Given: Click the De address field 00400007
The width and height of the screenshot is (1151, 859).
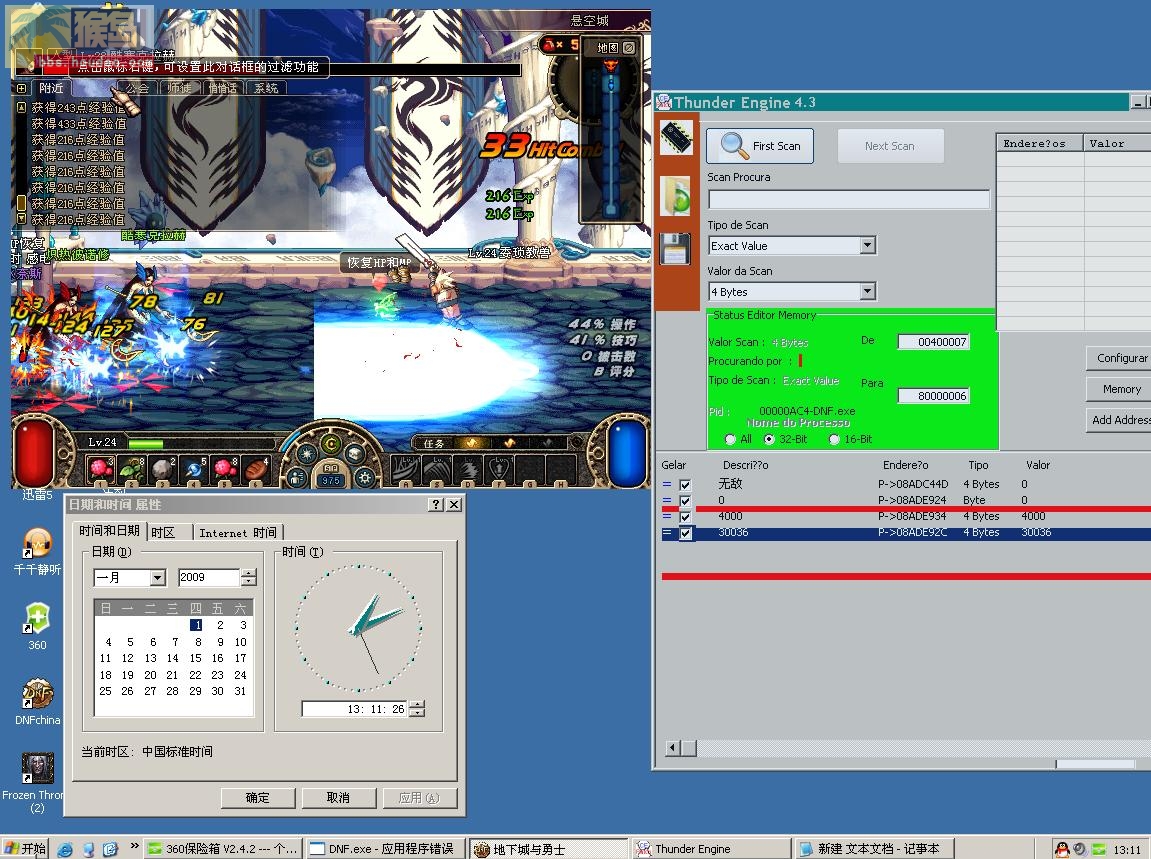Looking at the screenshot, I should coord(934,341).
